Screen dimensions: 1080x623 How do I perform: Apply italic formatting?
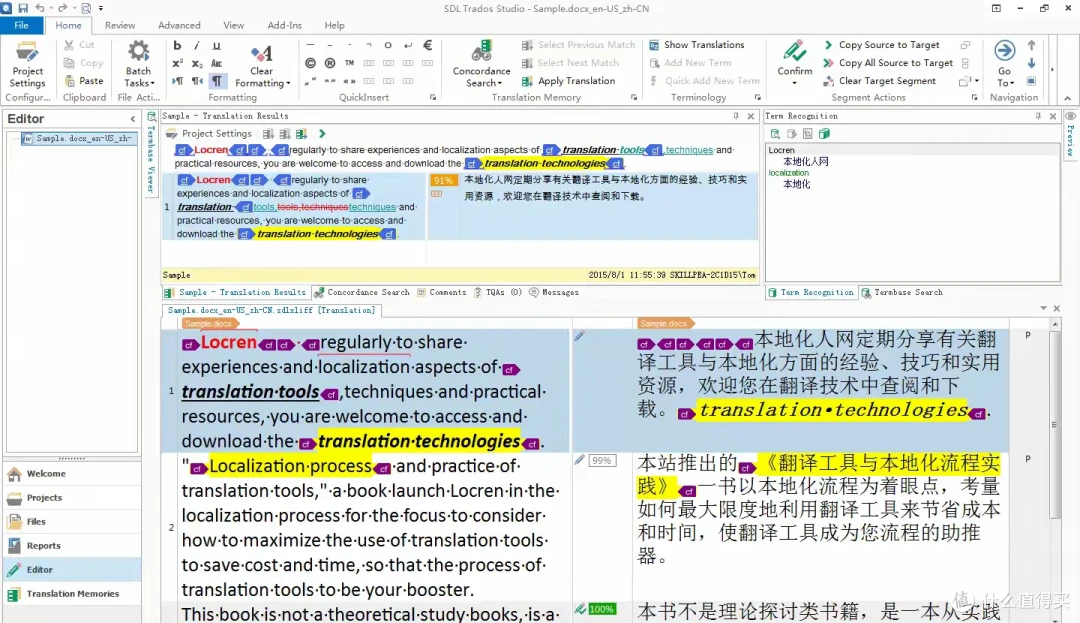click(196, 45)
